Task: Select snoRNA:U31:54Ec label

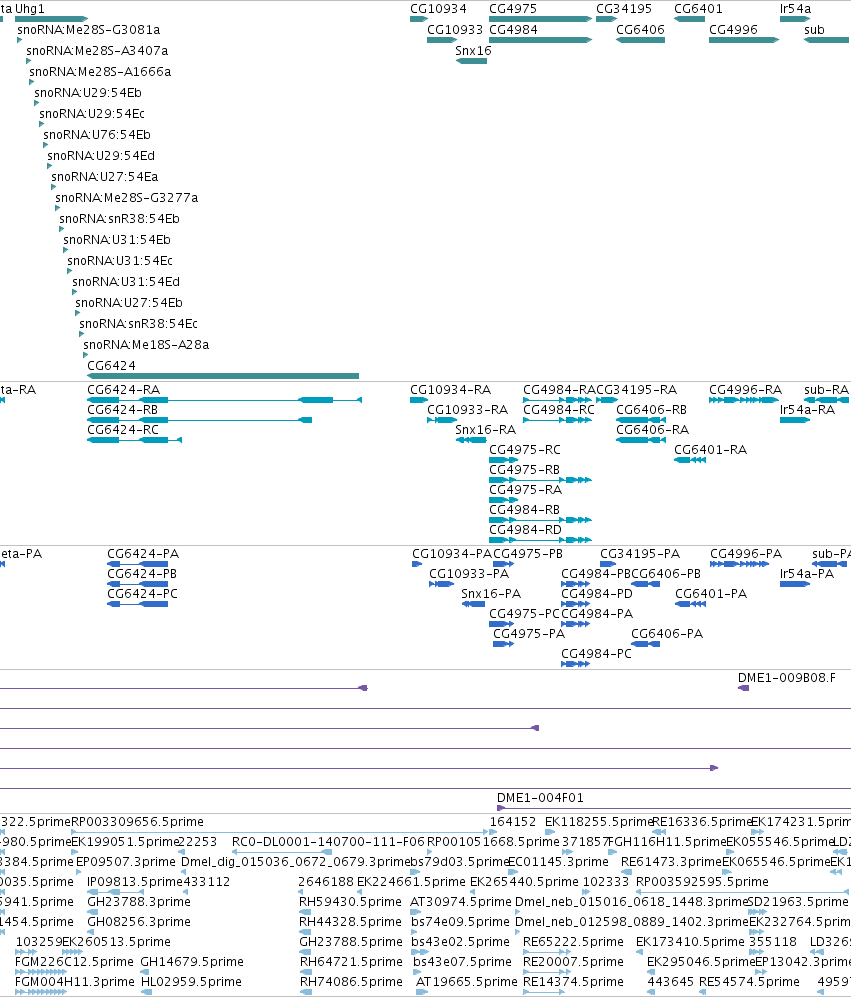Action: tap(120, 261)
